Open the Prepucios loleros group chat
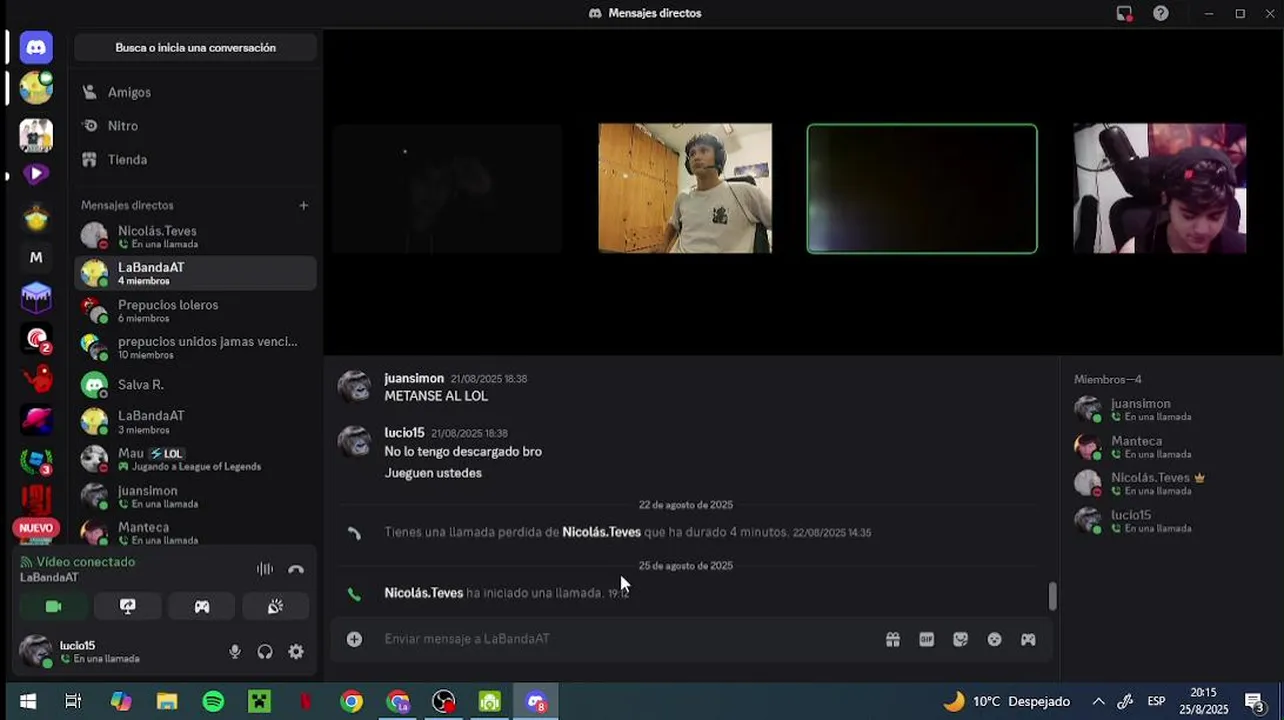The image size is (1284, 720). point(195,310)
